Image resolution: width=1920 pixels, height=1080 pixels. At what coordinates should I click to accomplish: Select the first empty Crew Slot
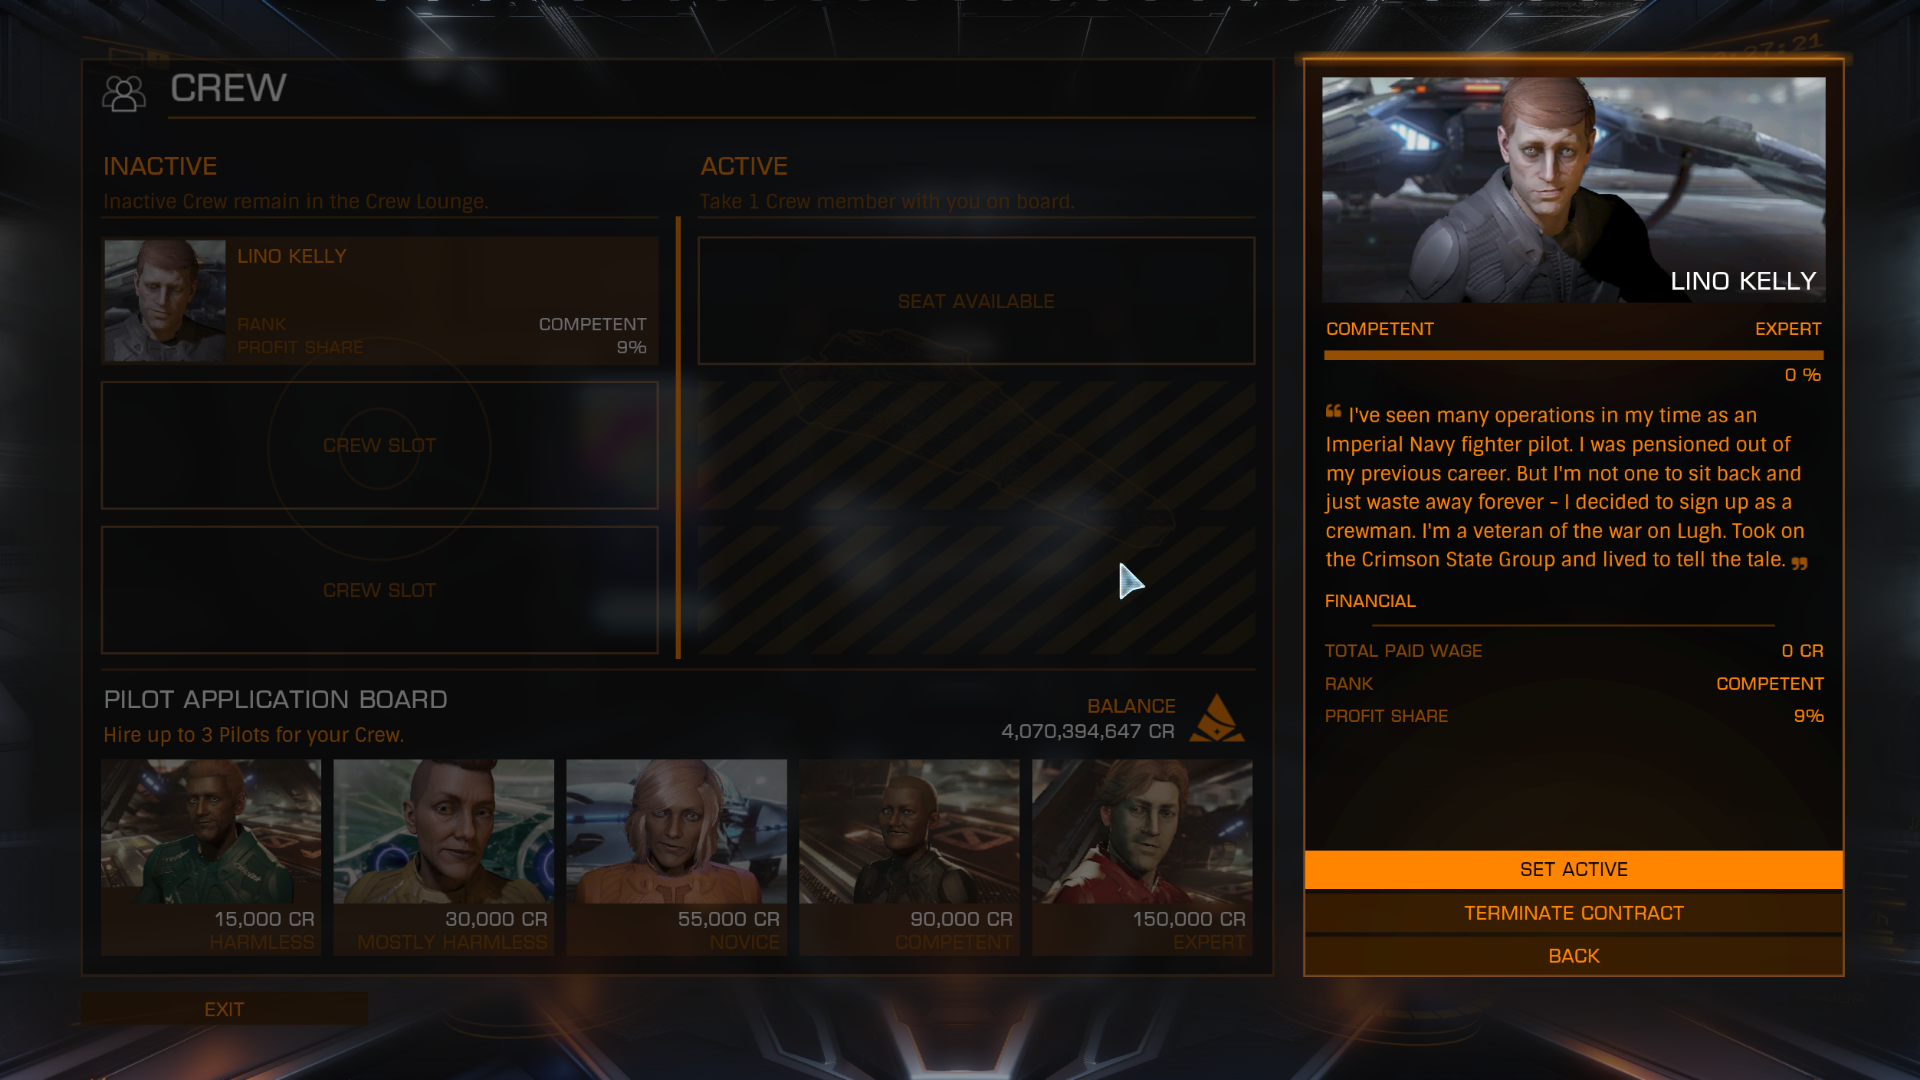click(x=380, y=446)
